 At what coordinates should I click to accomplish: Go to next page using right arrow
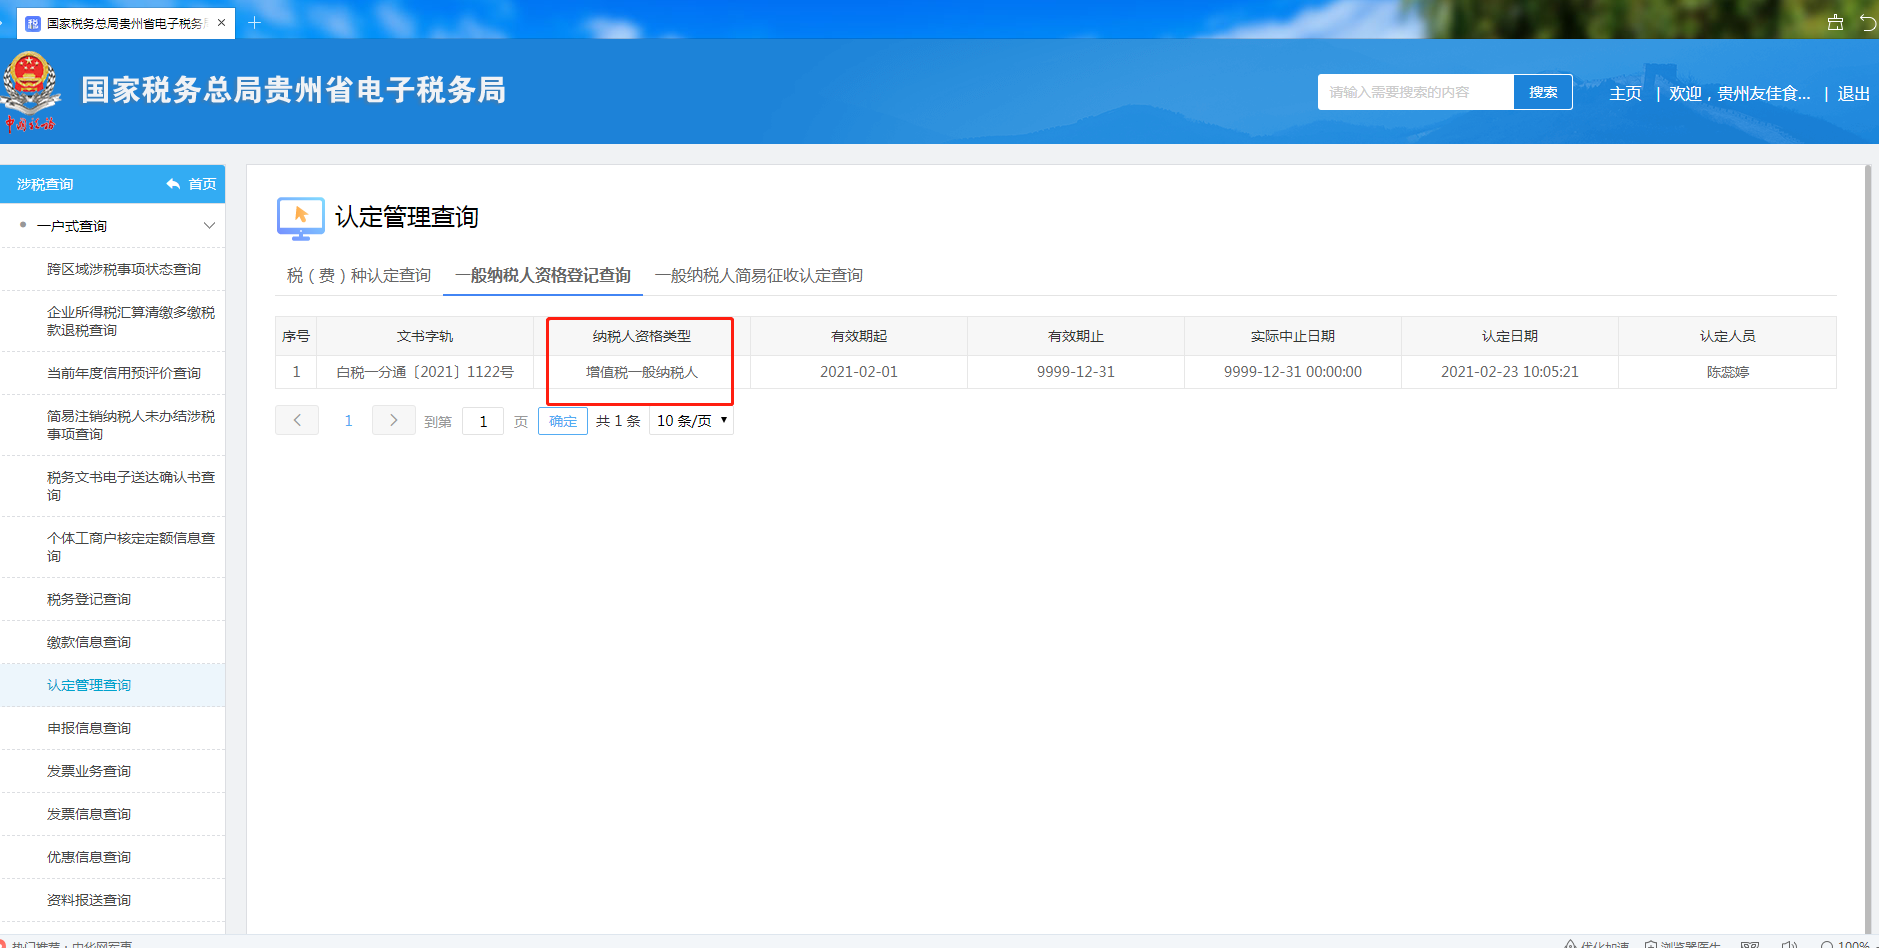[393, 421]
